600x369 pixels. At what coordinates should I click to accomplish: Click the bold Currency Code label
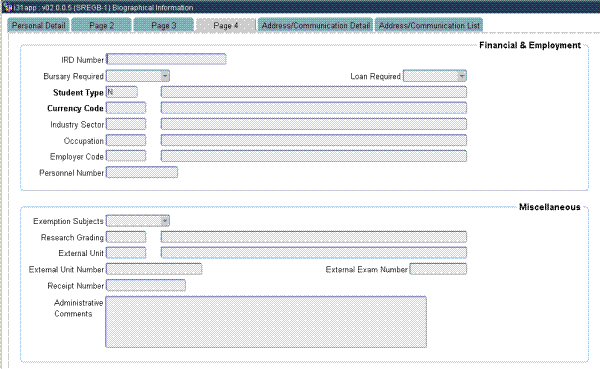pos(75,108)
